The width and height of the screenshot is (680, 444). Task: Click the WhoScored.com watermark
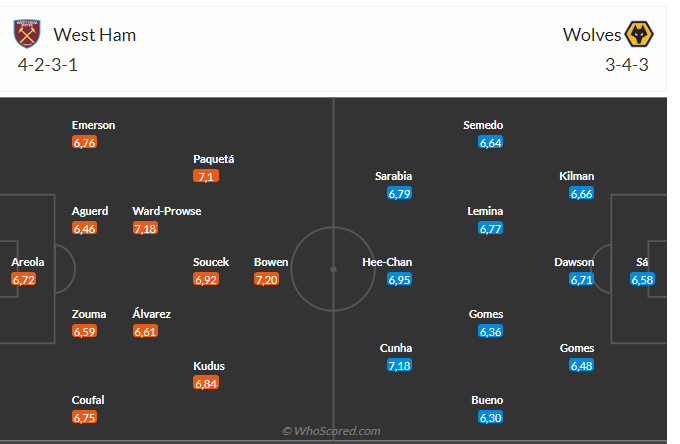331,431
